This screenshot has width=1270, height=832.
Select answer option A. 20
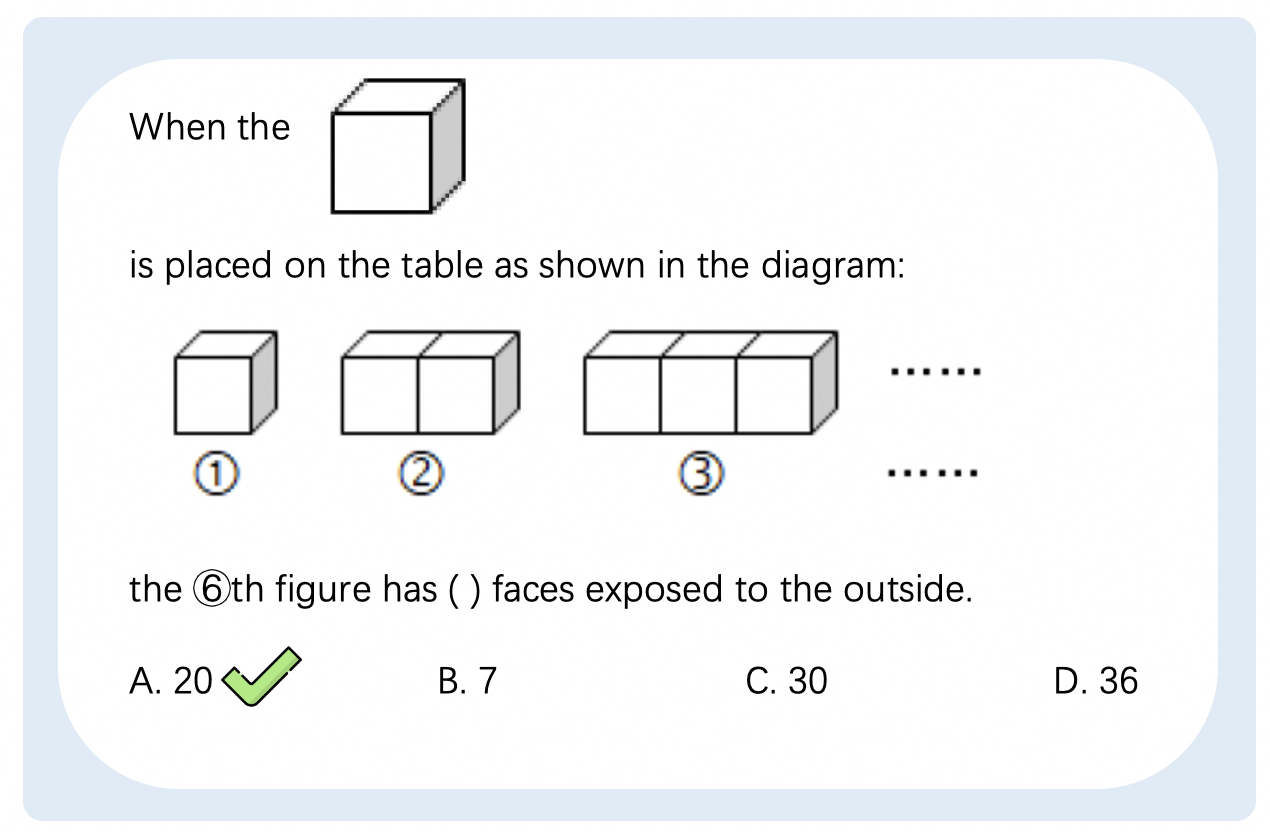point(171,681)
